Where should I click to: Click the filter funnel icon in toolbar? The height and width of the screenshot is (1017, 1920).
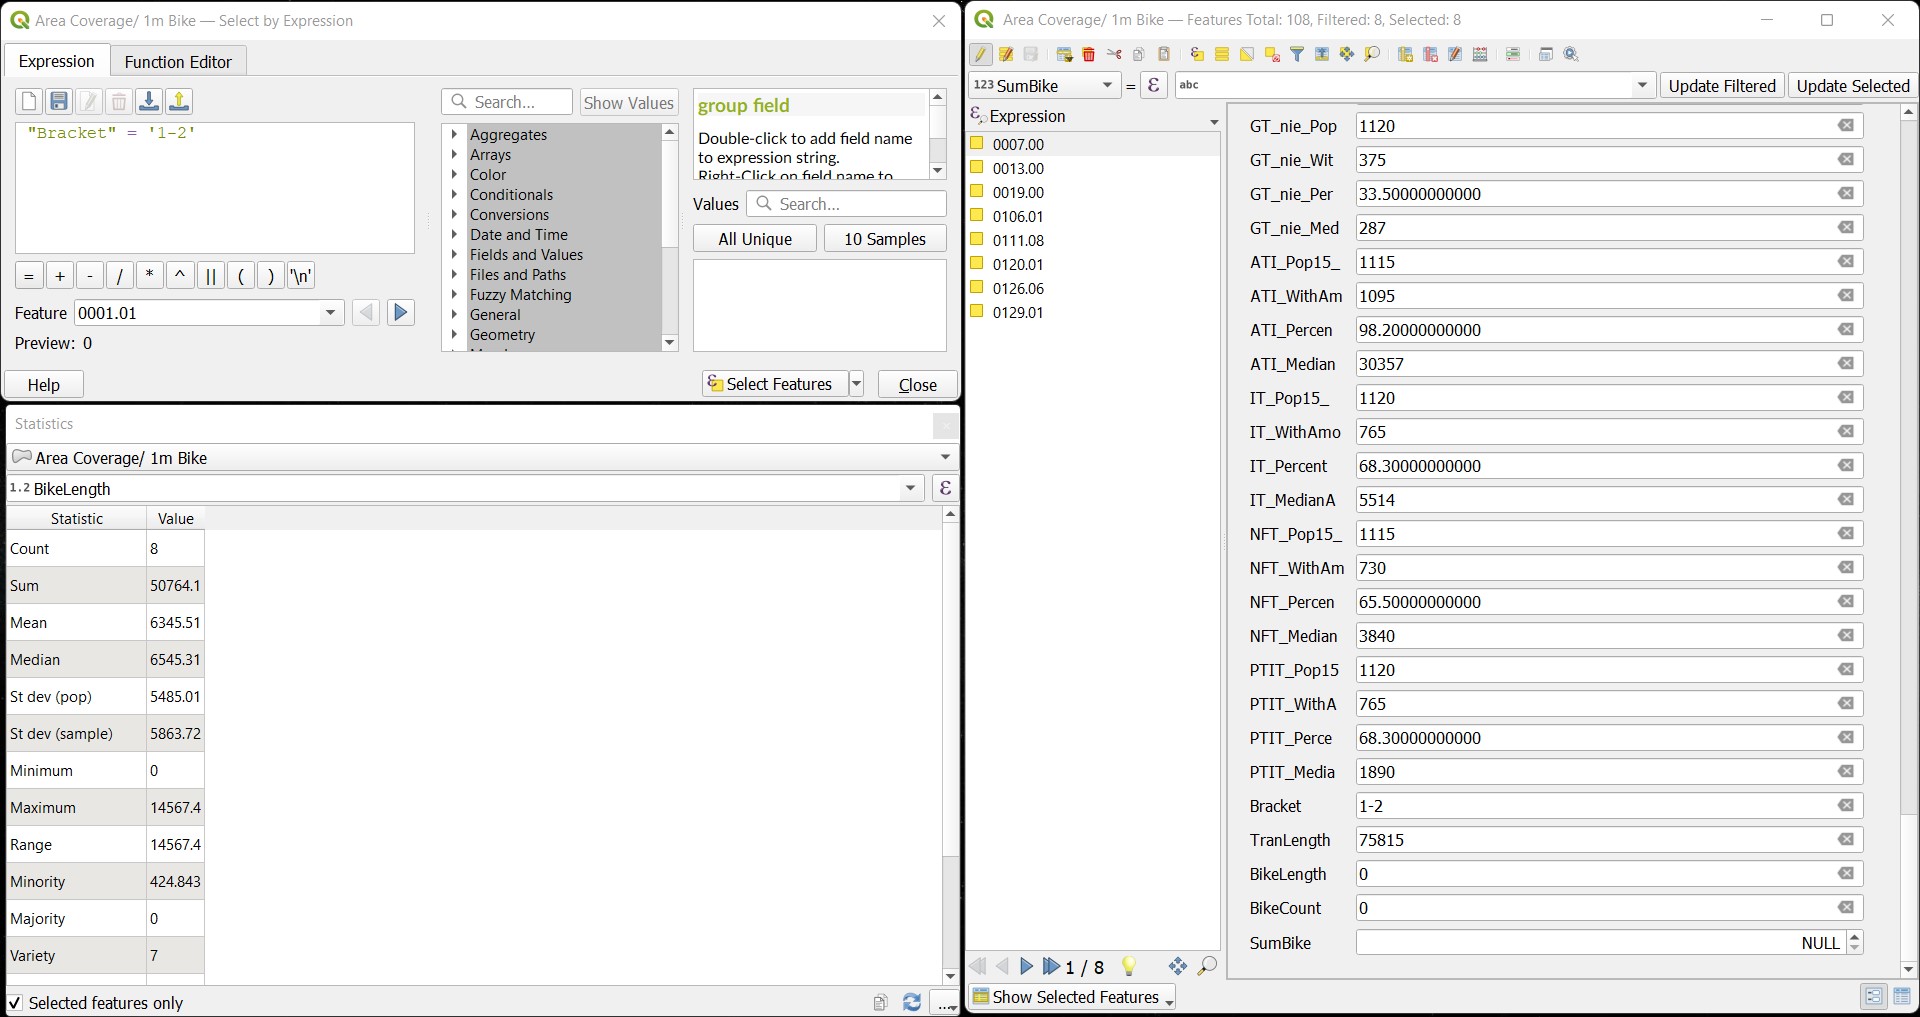tap(1297, 55)
